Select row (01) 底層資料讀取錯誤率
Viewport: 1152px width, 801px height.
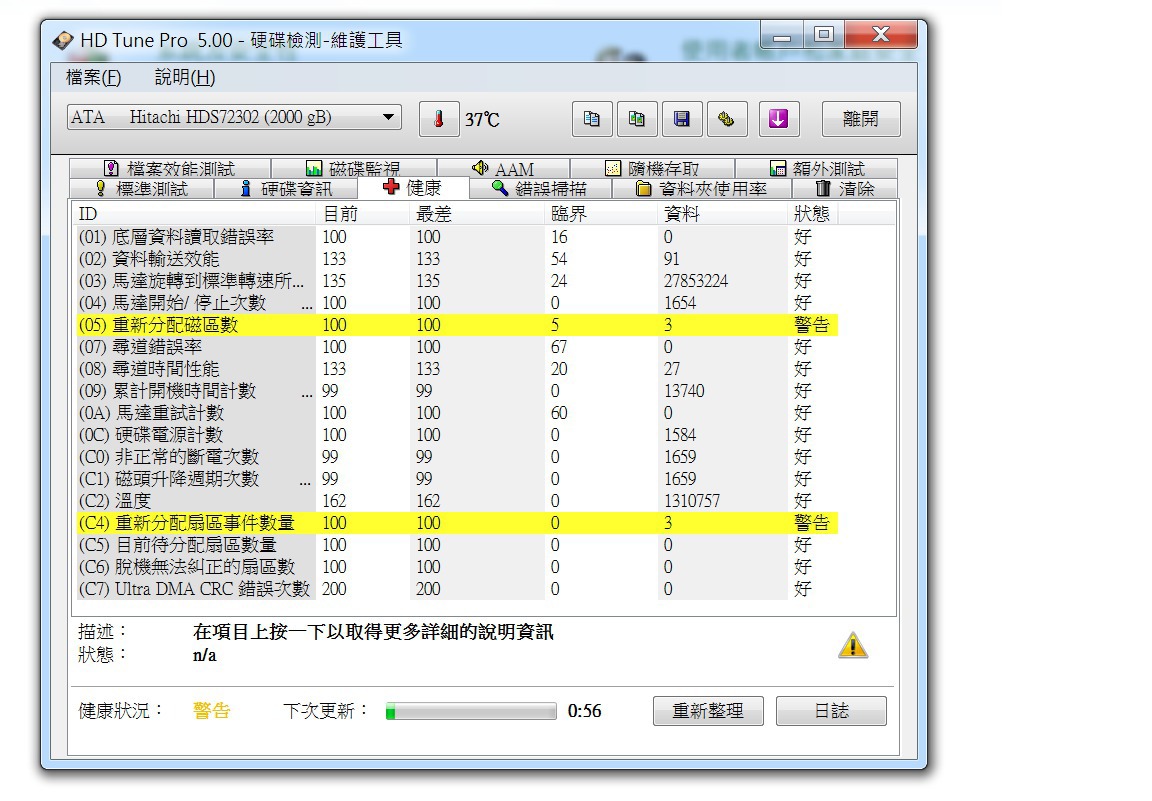(x=457, y=237)
